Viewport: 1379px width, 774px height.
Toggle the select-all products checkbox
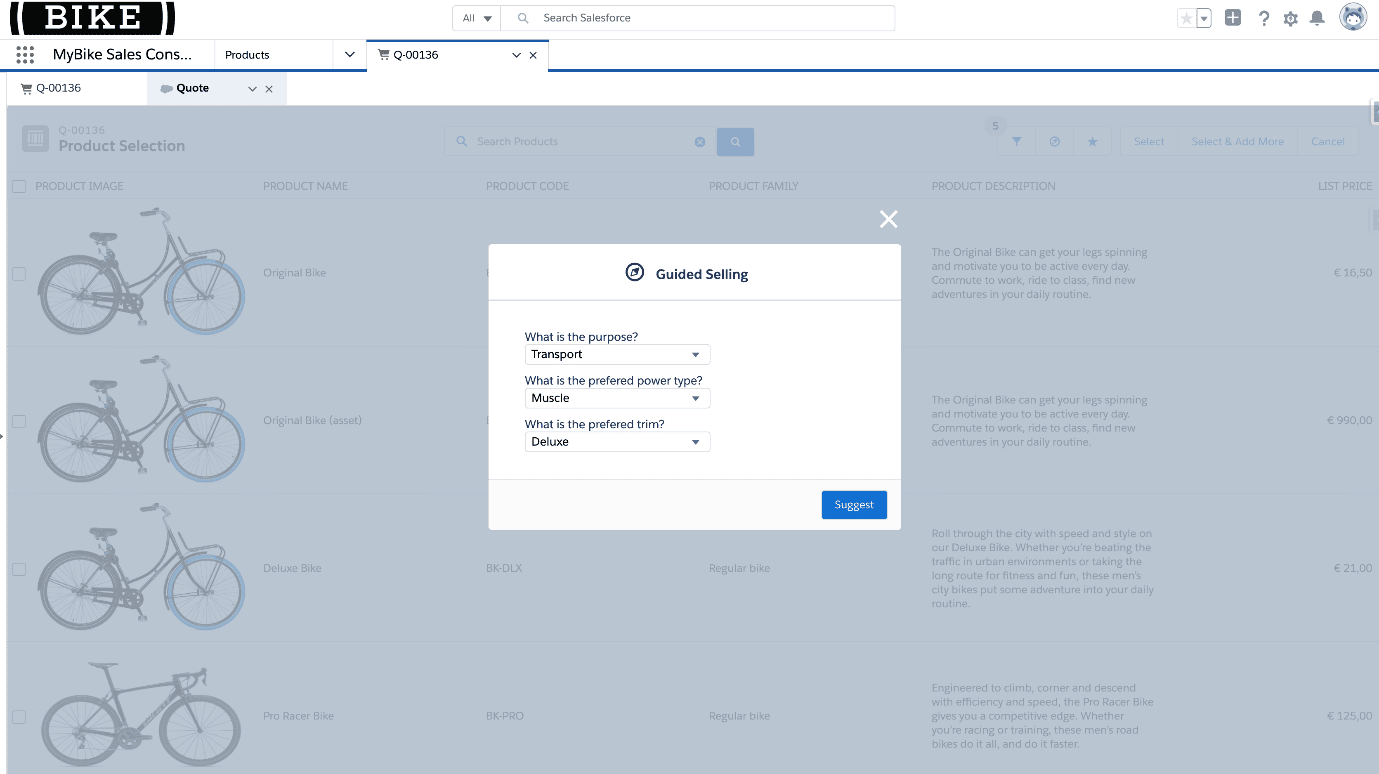tap(19, 186)
